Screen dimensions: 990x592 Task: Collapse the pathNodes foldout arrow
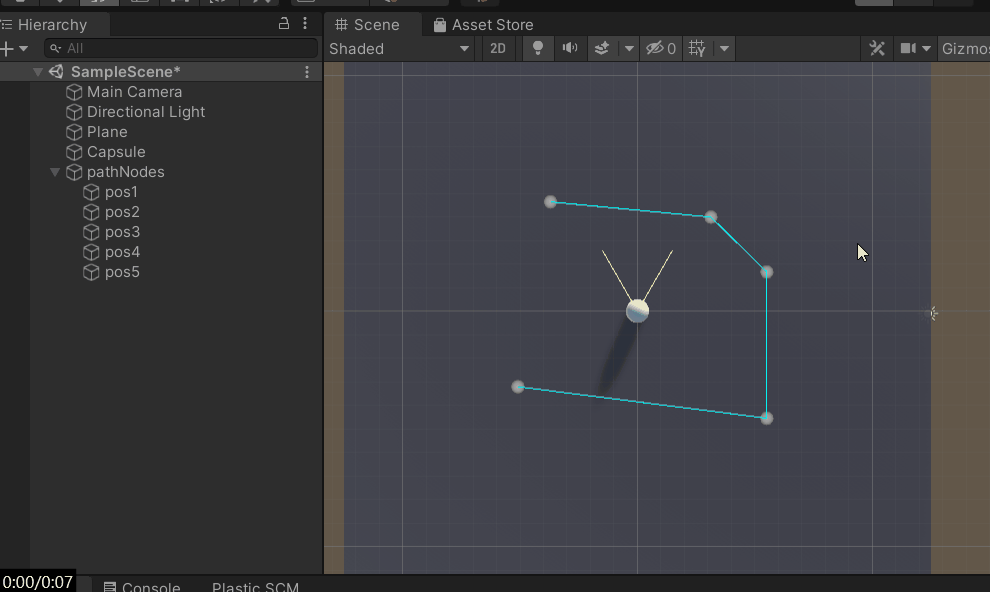(55, 172)
